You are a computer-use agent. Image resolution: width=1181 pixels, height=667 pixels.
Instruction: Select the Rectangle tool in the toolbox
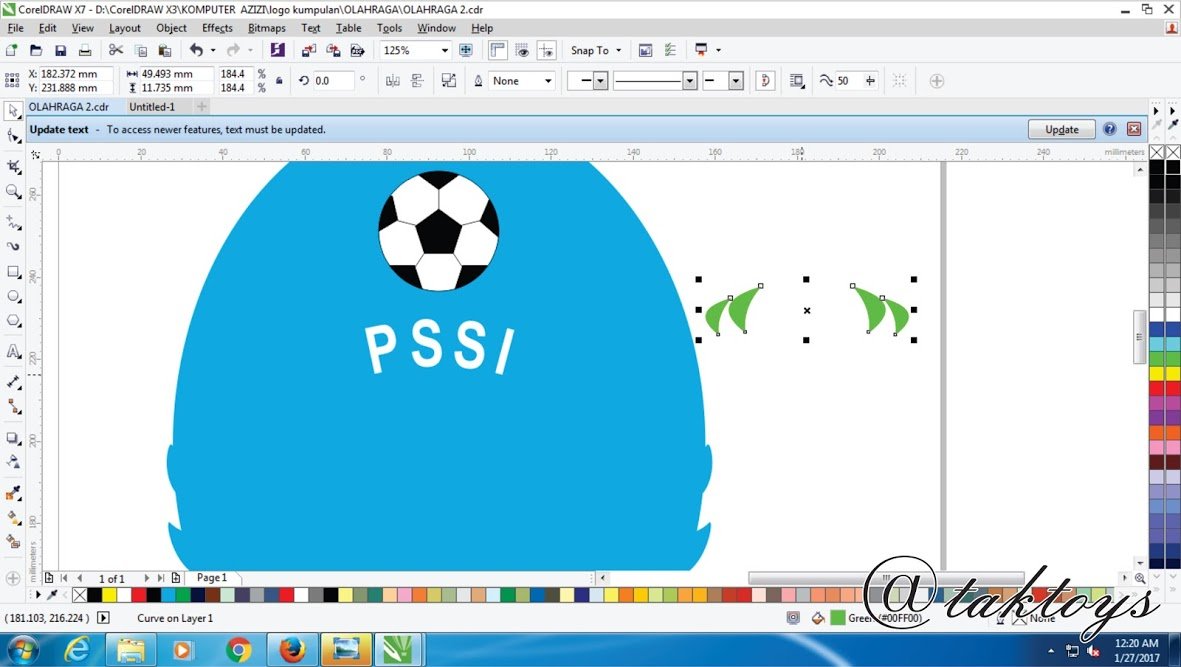[13, 271]
